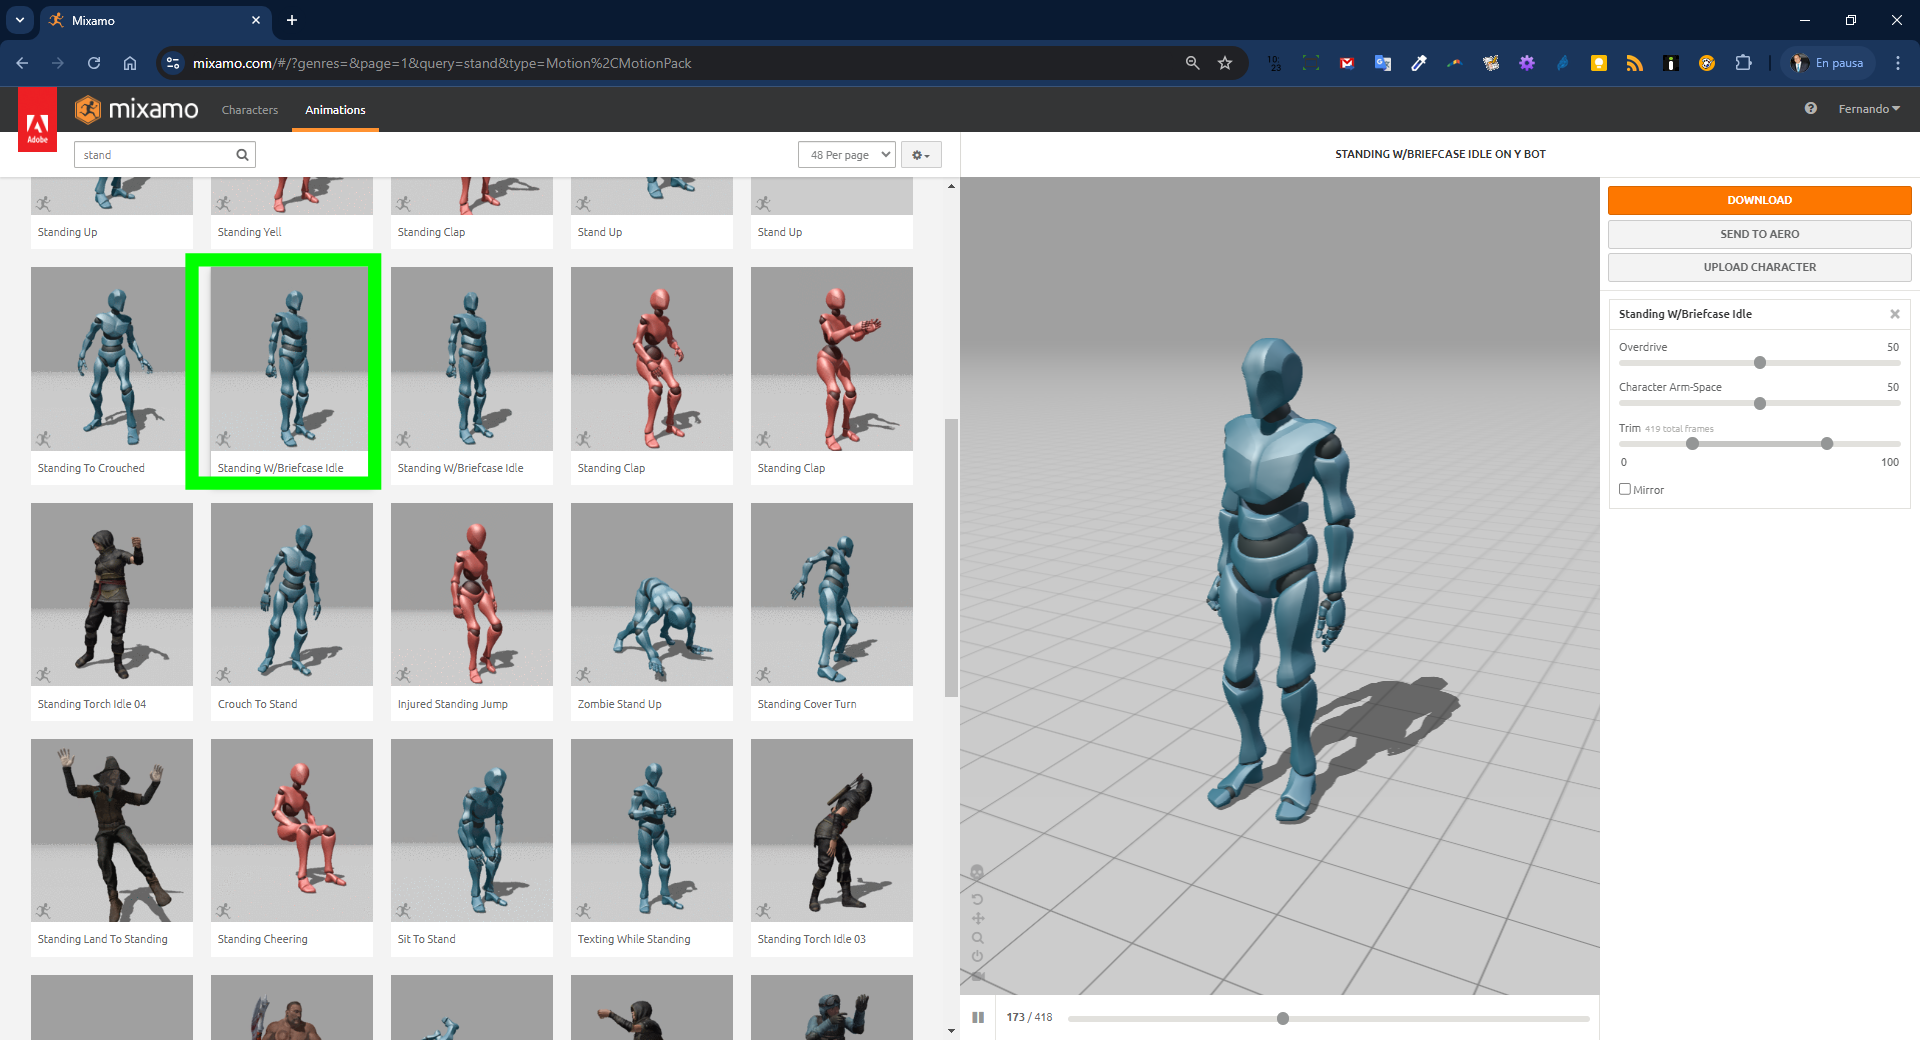Image resolution: width=1920 pixels, height=1040 pixels.
Task: Click the zoom magnifier icon in viewer
Action: 977,938
